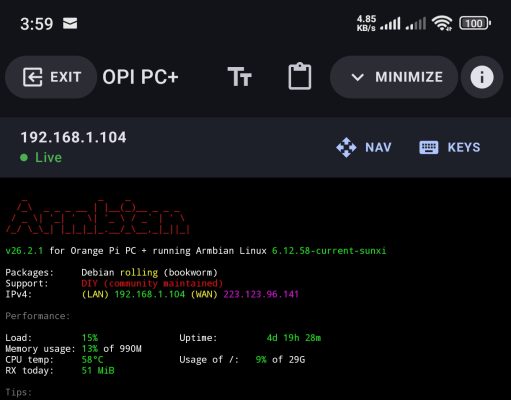Select the WAN address 223.123.96.141
This screenshot has width=511, height=400.
coord(261,294)
